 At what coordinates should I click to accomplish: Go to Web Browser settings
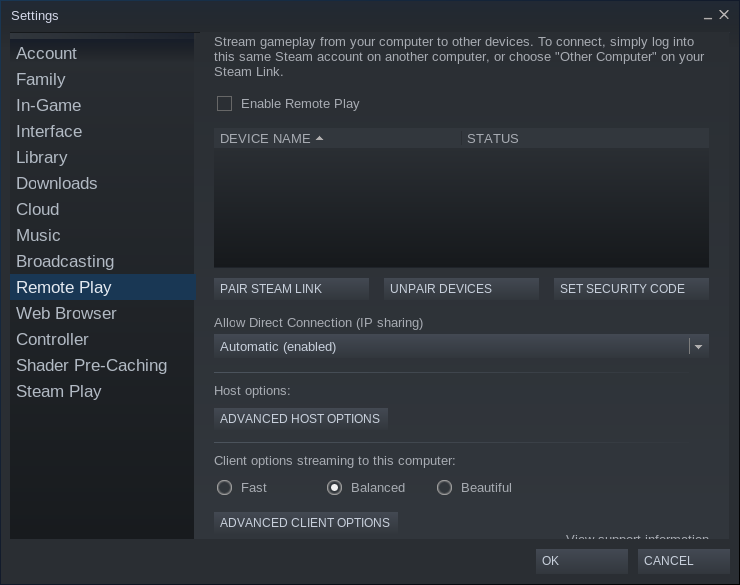click(x=102, y=313)
